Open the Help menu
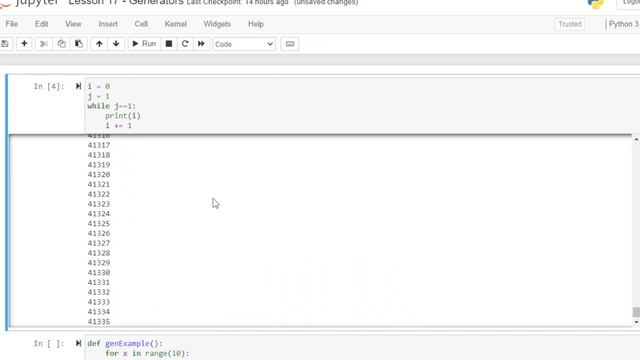Image resolution: width=640 pixels, height=360 pixels. [x=256, y=24]
